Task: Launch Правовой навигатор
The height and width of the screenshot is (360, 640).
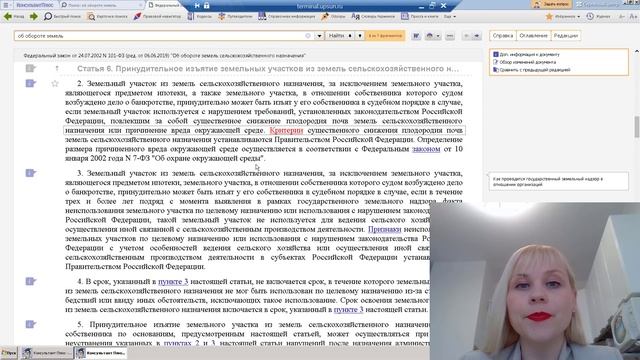Action: (x=157, y=16)
